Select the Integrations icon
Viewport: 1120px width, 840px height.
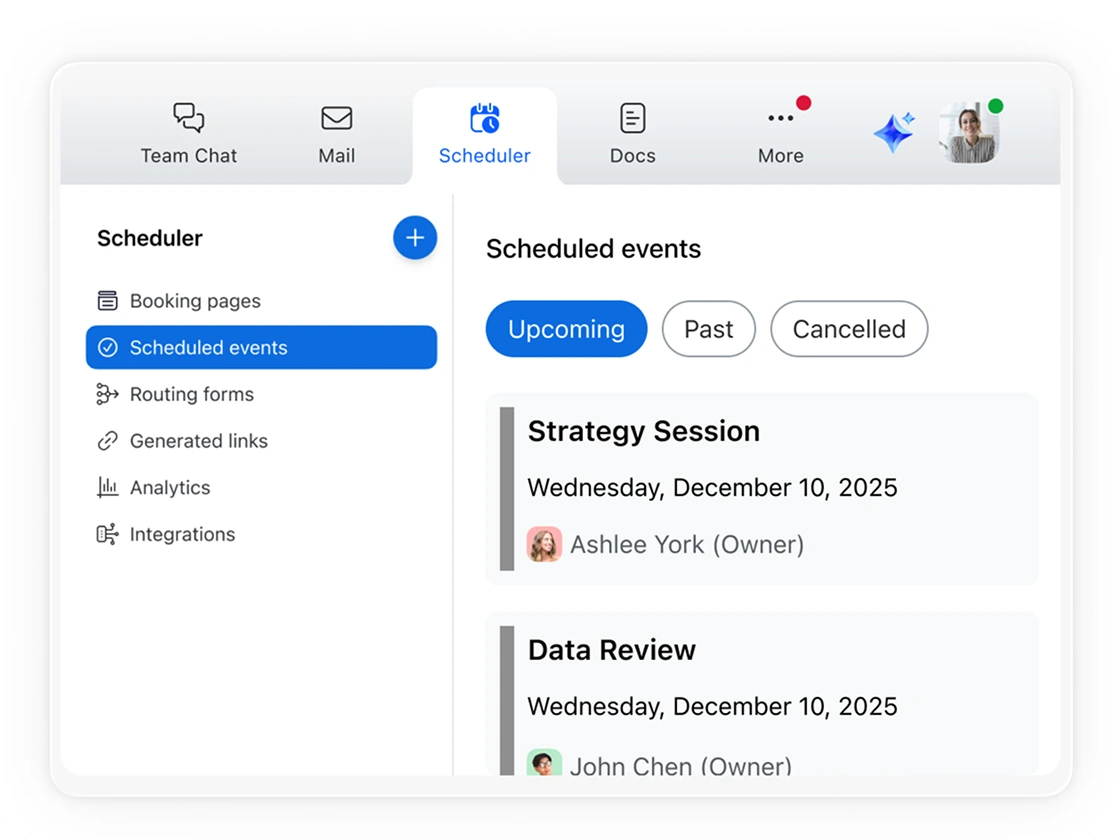(x=107, y=534)
